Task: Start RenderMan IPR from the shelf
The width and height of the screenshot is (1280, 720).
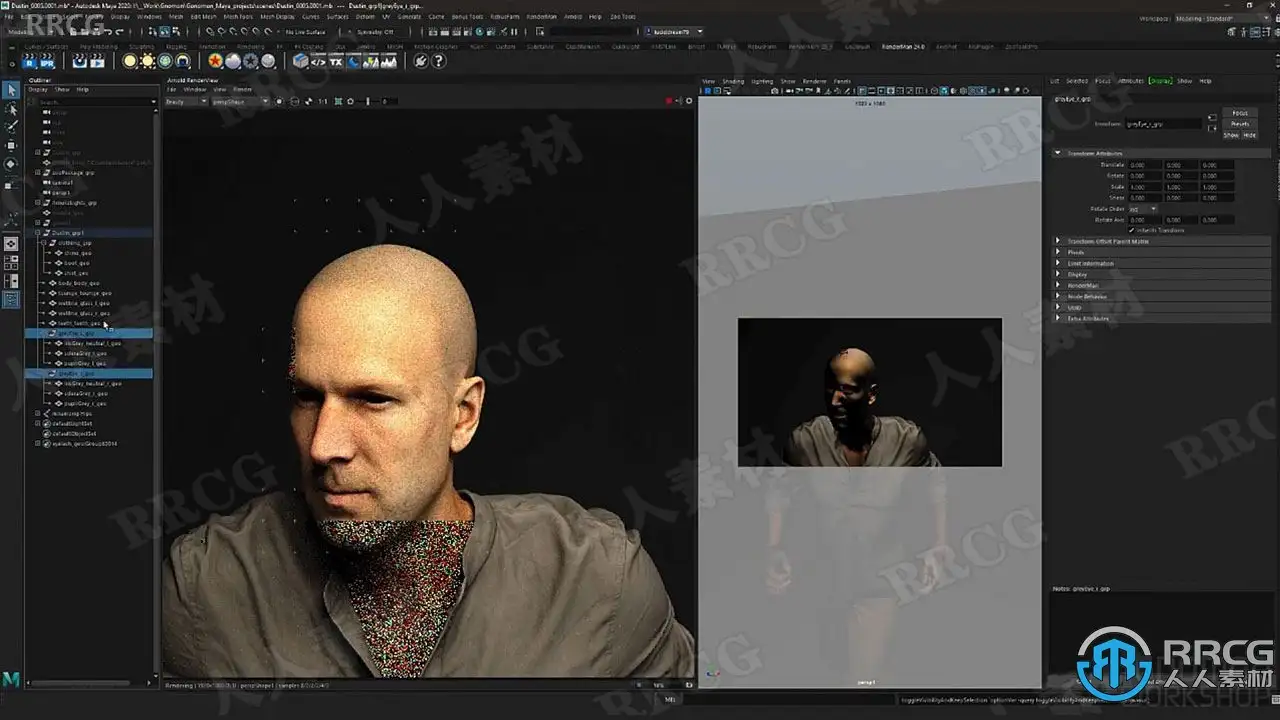Action: (47, 62)
